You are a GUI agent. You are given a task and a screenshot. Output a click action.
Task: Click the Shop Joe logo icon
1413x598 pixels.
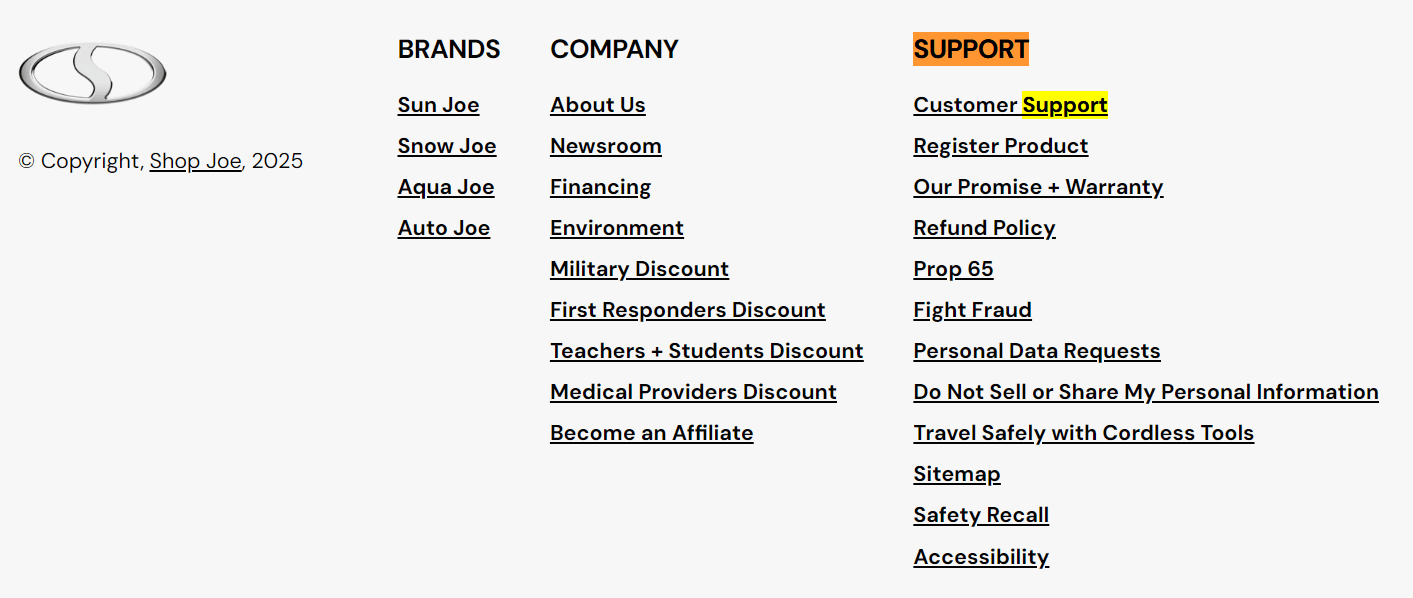[x=92, y=72]
